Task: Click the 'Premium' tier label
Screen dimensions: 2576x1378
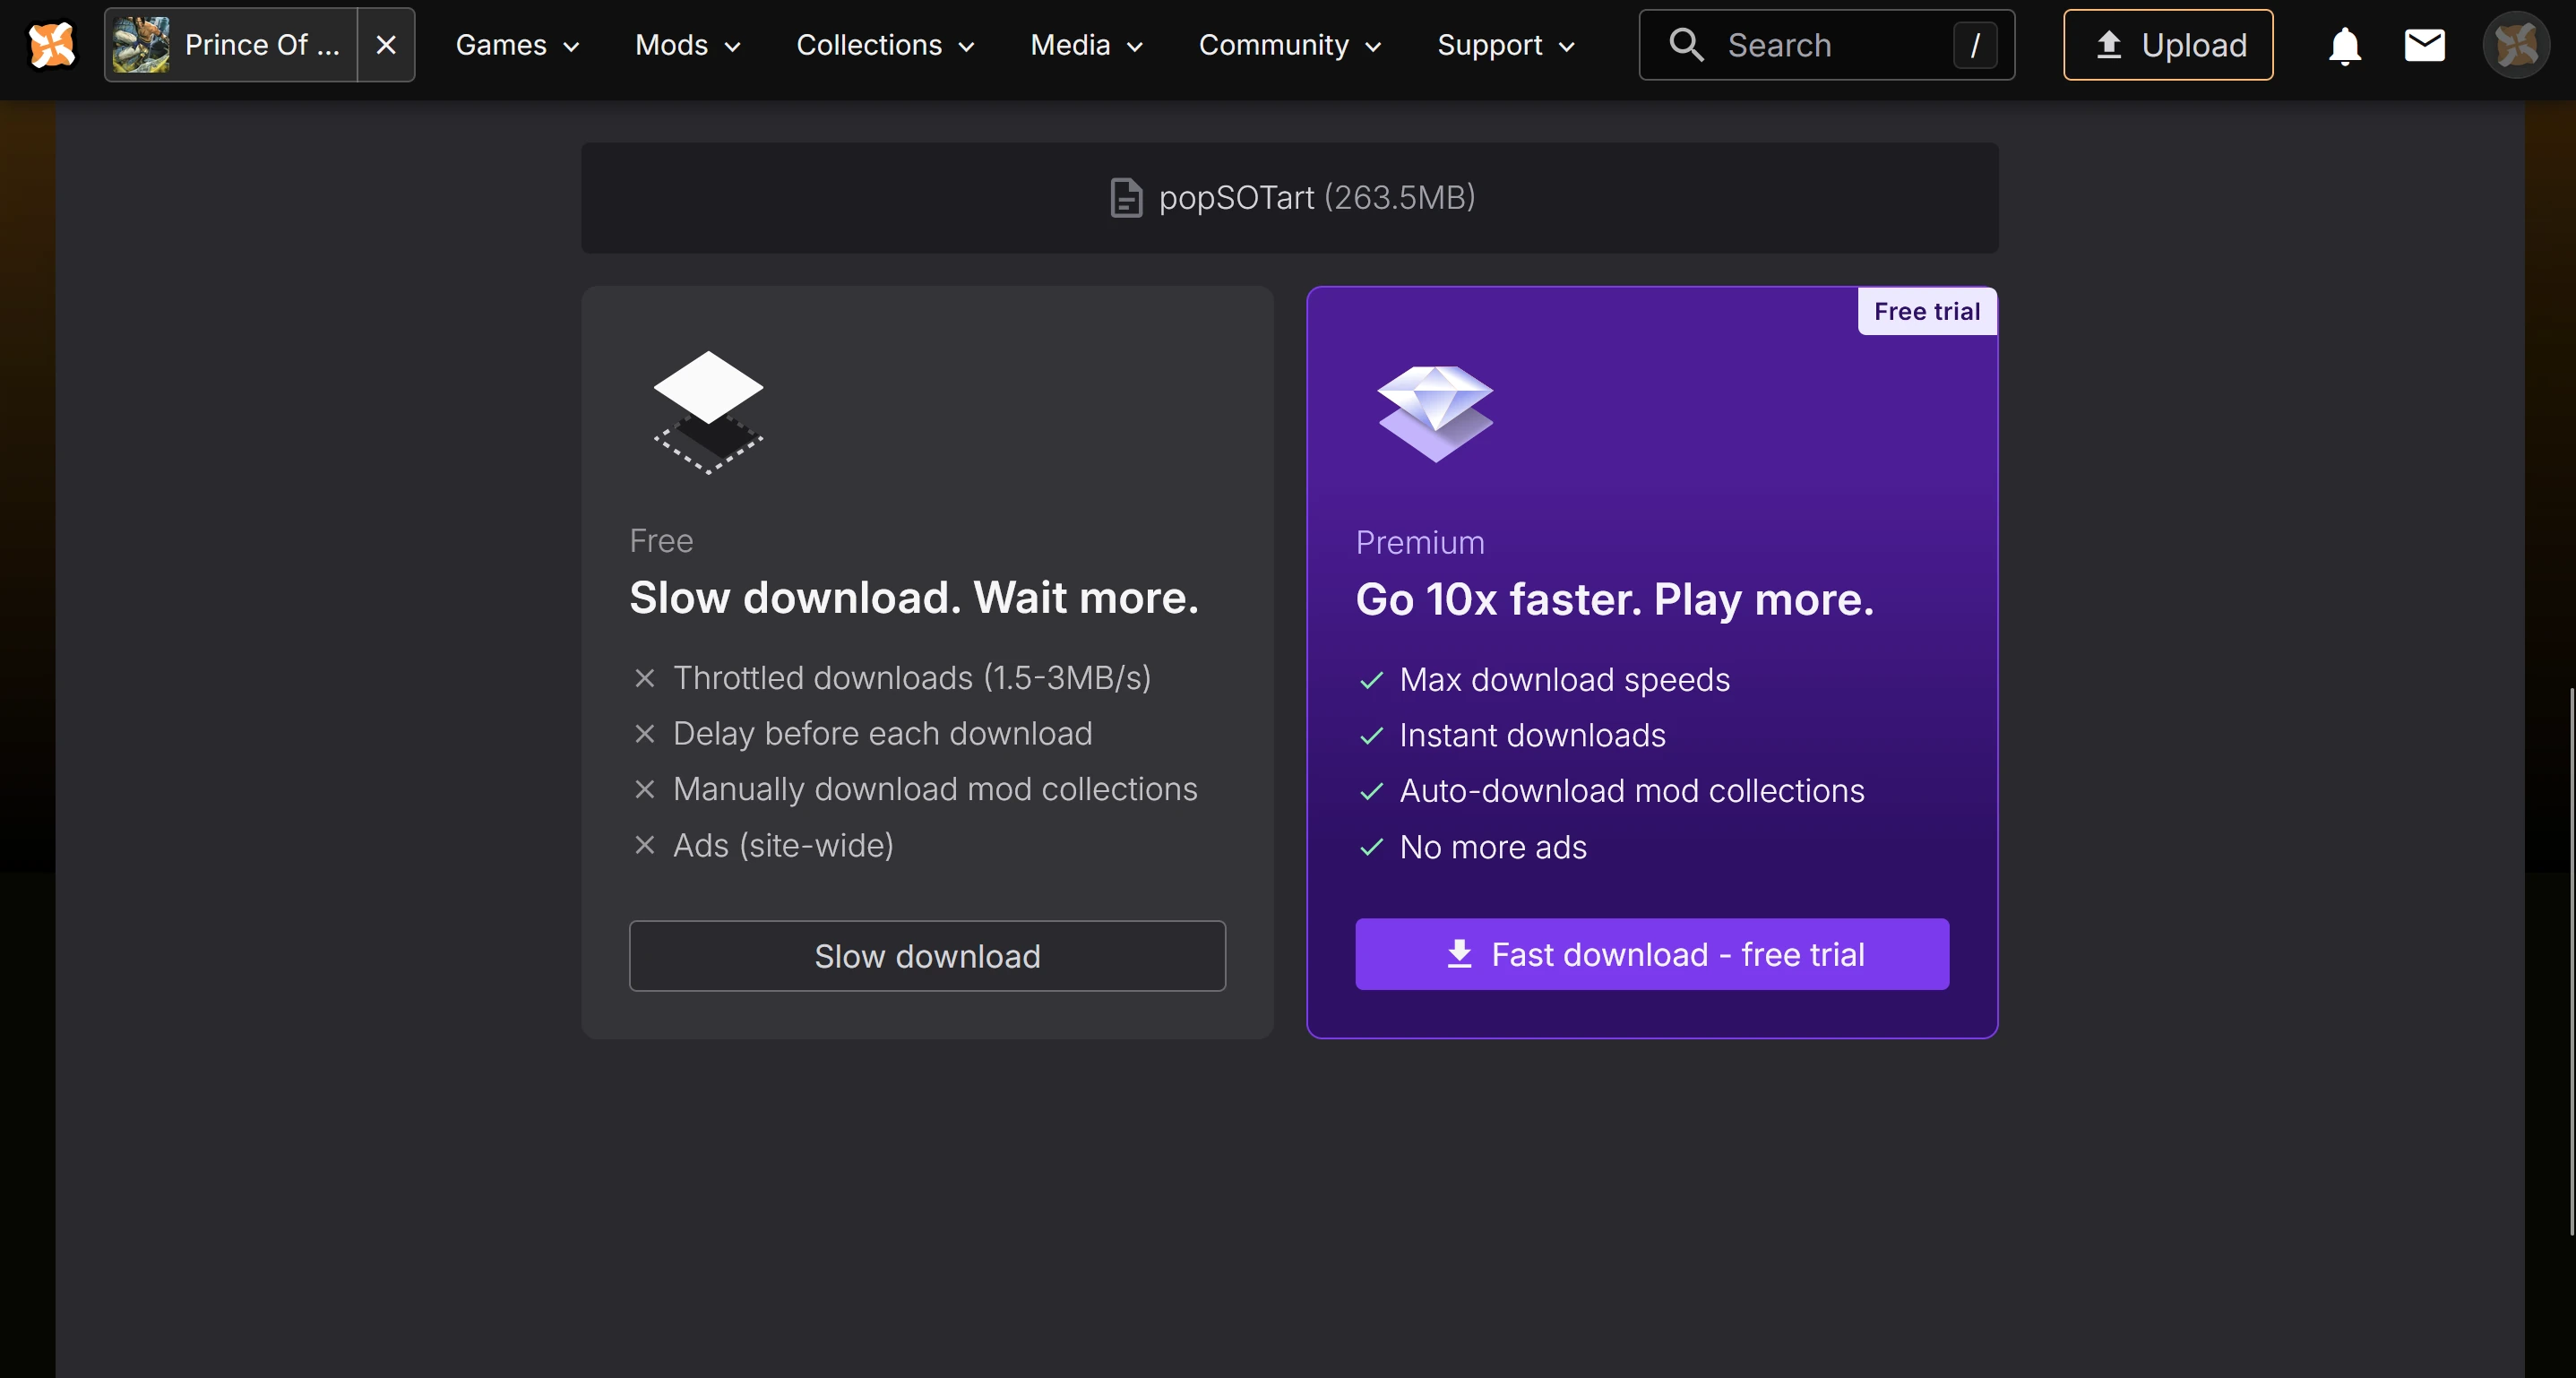Action: (x=1420, y=543)
